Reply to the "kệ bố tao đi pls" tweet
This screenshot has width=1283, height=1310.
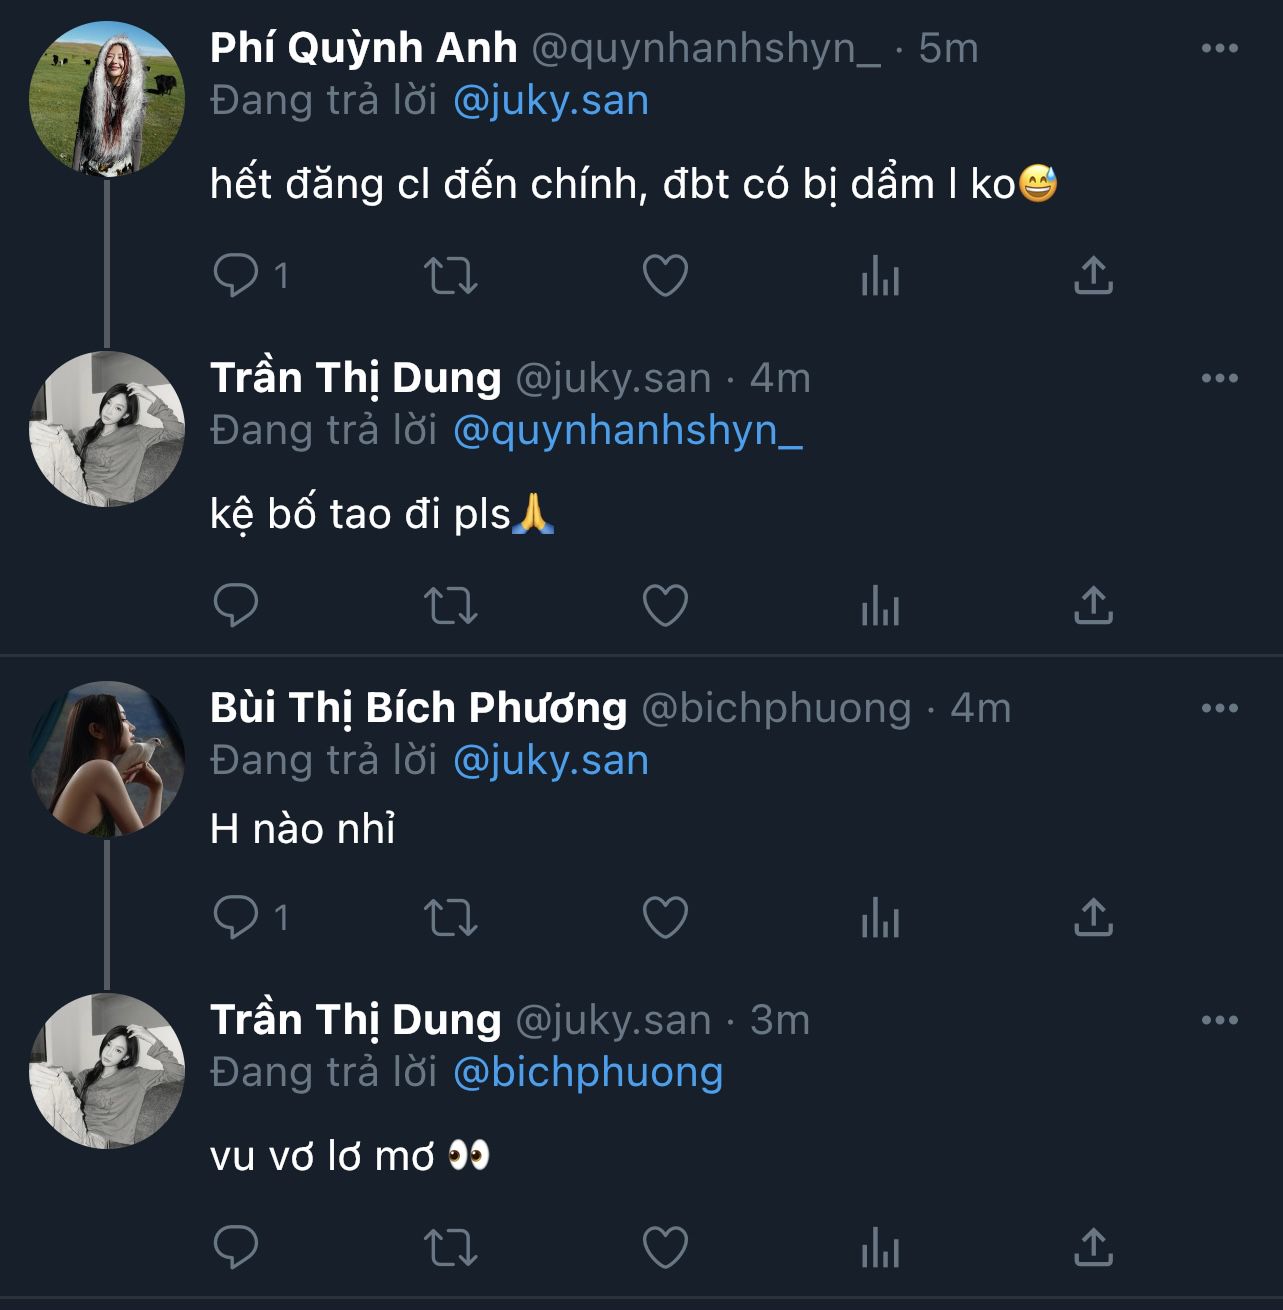(x=236, y=605)
